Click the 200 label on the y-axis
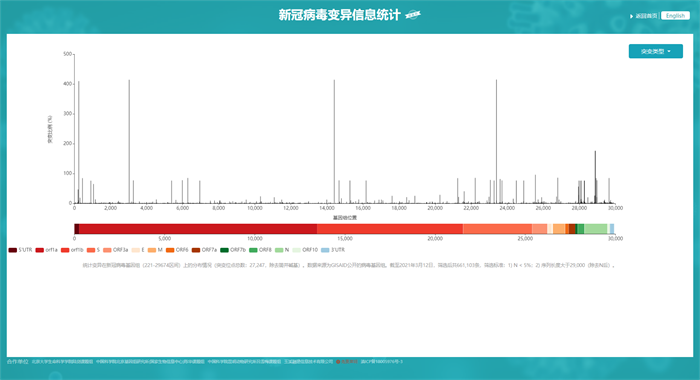 point(67,144)
